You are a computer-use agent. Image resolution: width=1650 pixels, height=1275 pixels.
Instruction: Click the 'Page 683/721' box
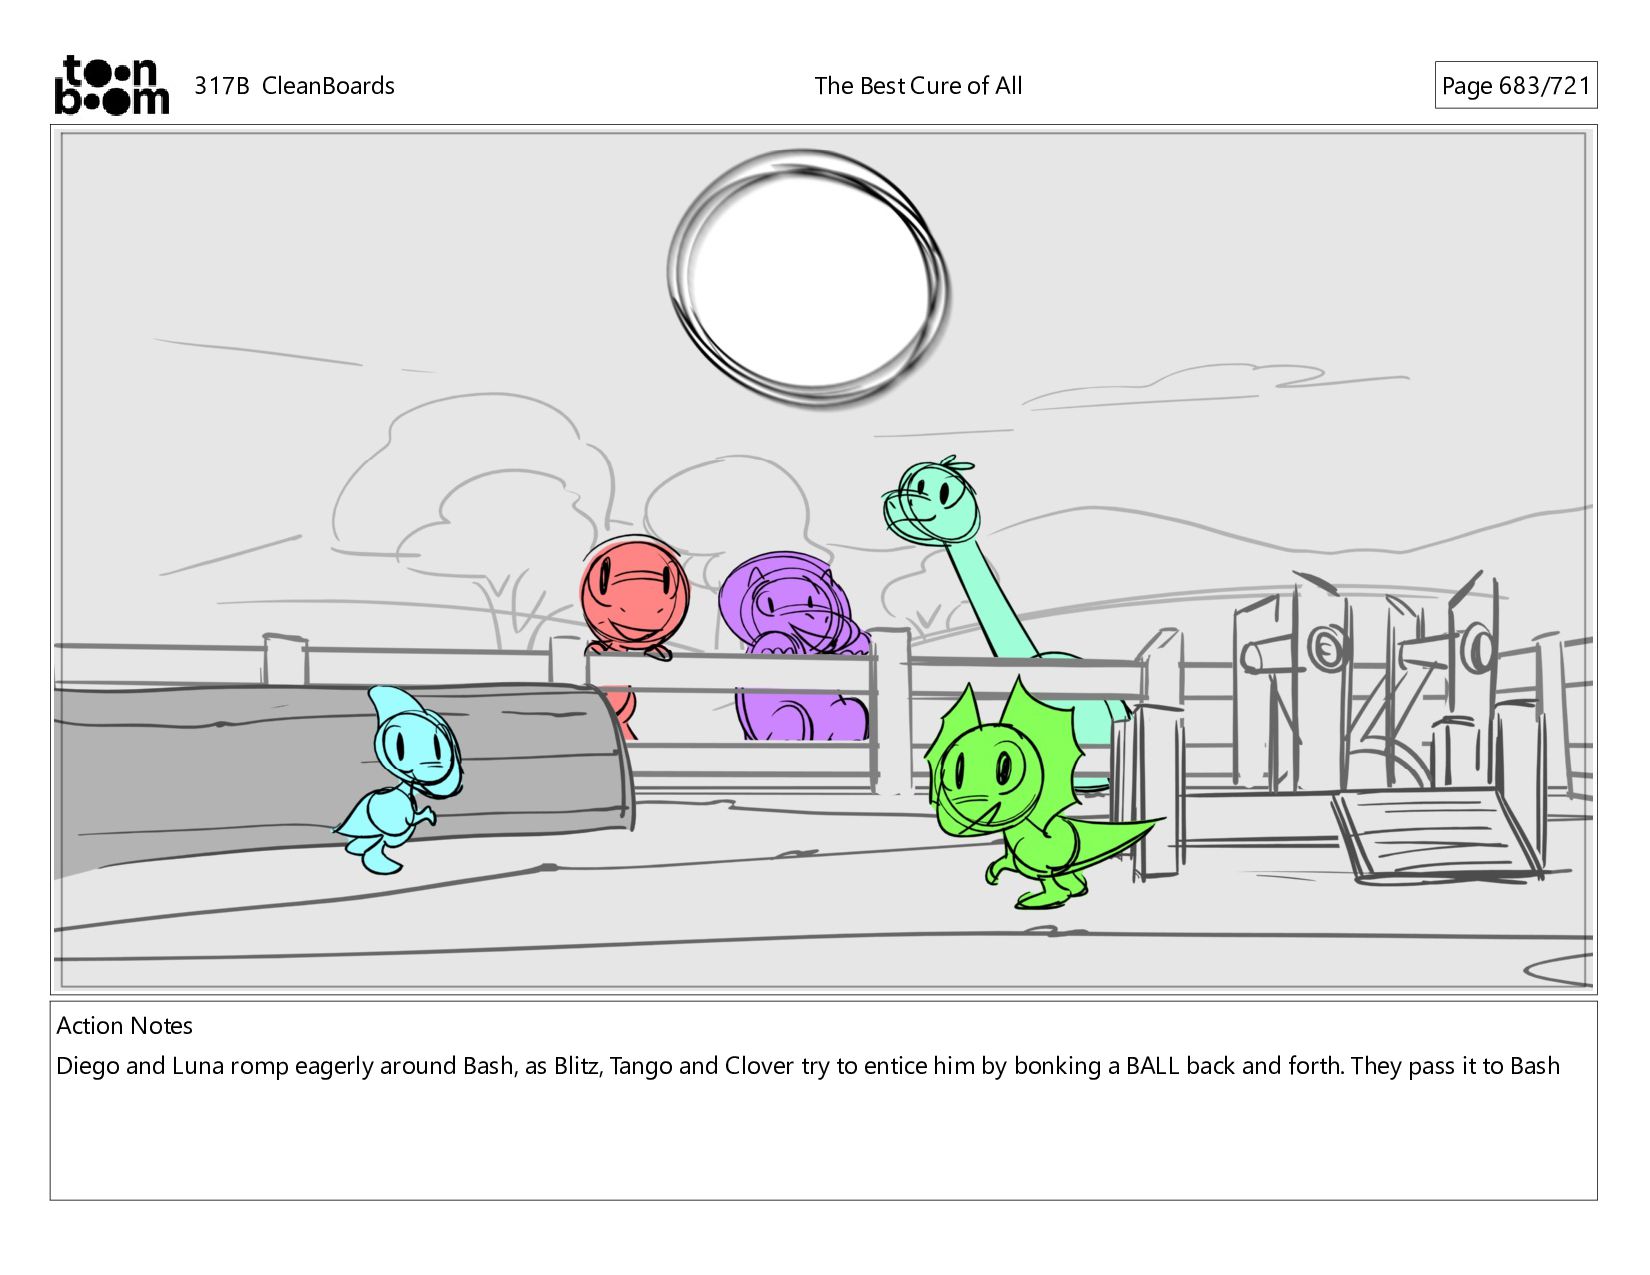tap(1515, 85)
